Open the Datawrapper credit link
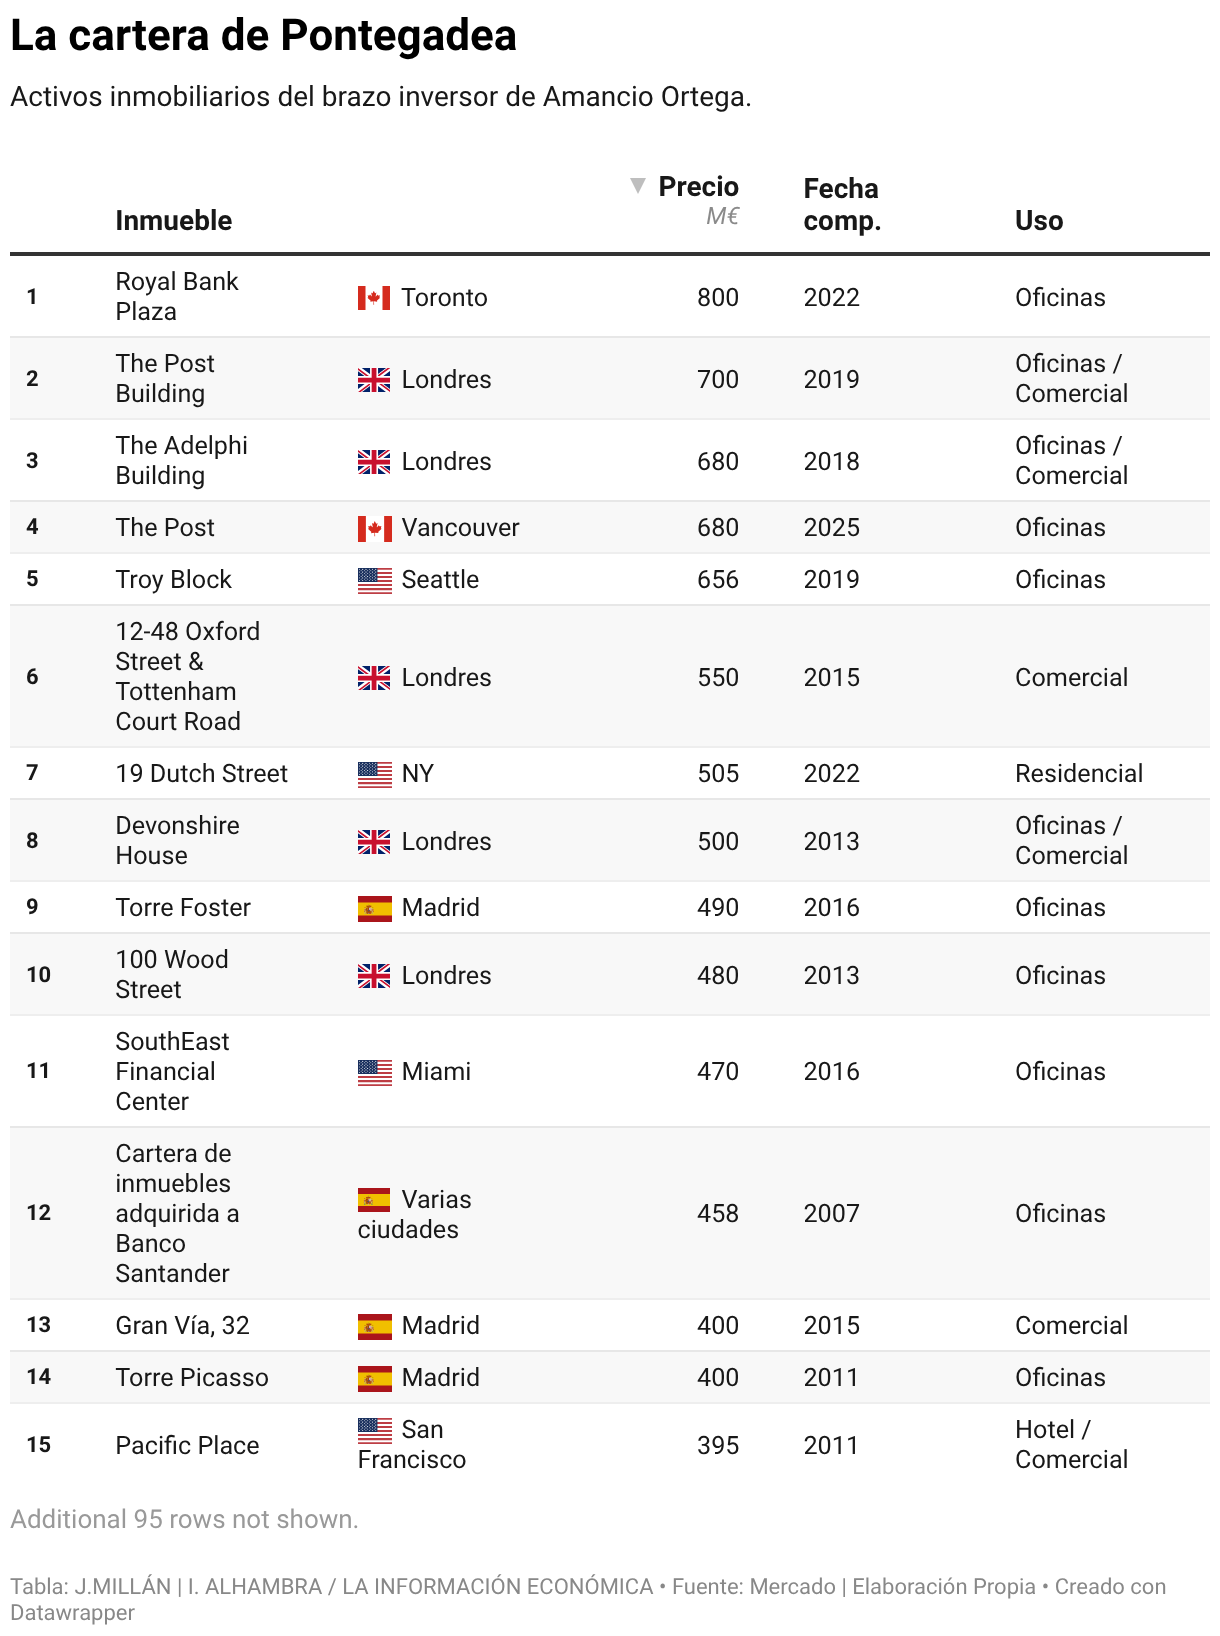The height and width of the screenshot is (1636, 1220). tap(72, 1612)
